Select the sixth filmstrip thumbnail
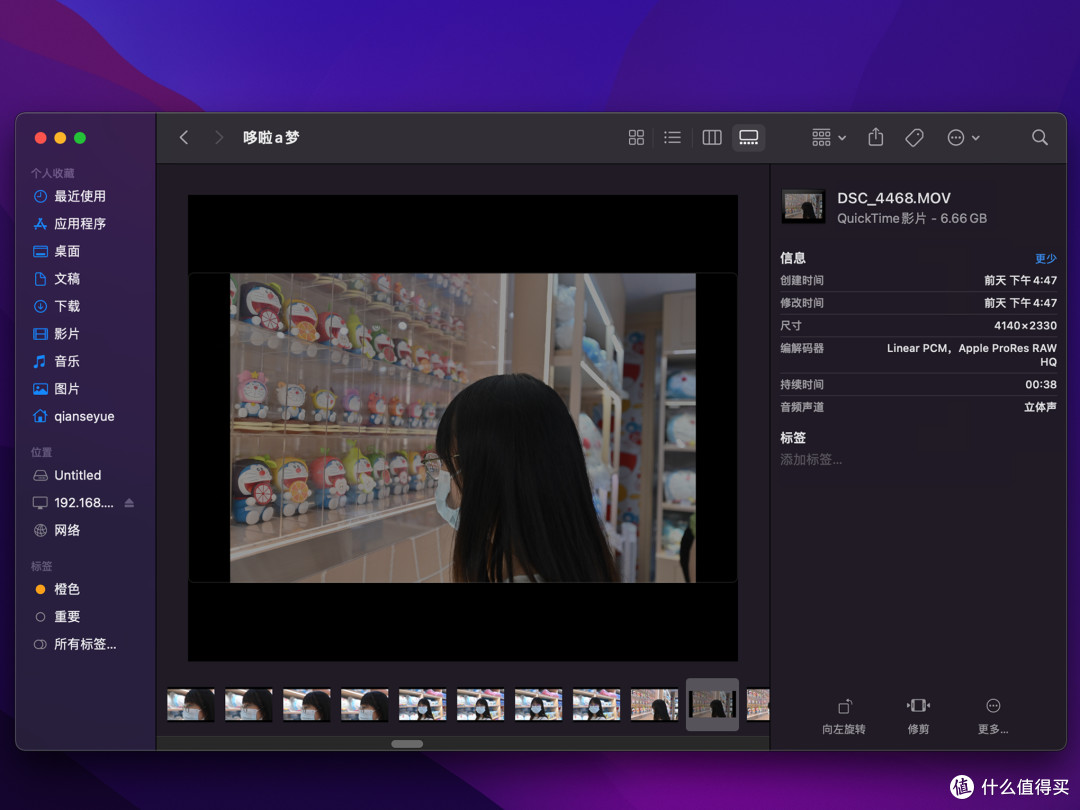The height and width of the screenshot is (810, 1080). point(480,705)
